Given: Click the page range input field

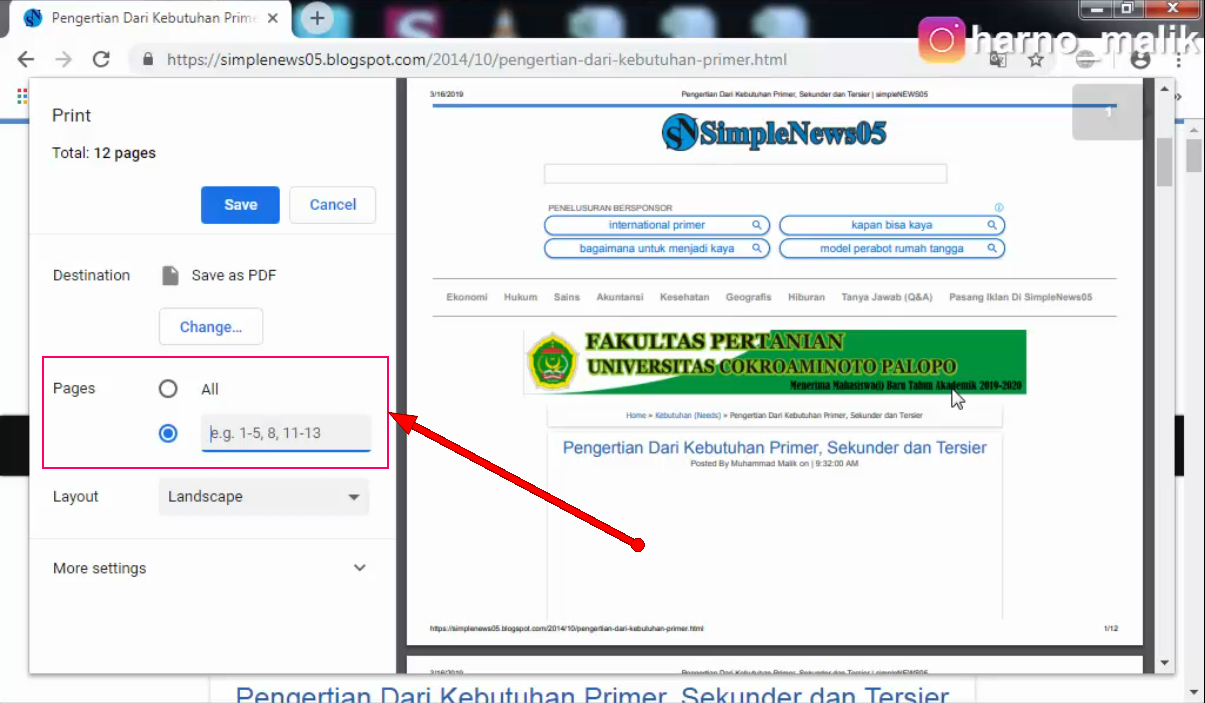Looking at the screenshot, I should [286, 433].
